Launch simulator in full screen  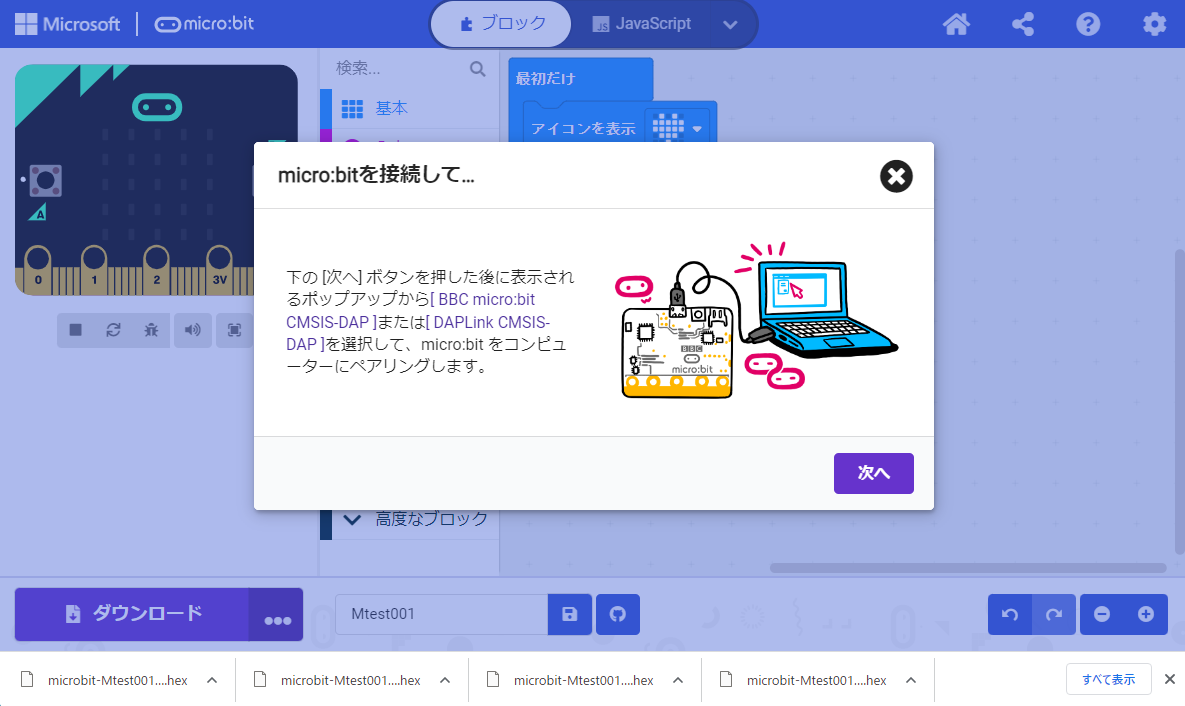(234, 330)
